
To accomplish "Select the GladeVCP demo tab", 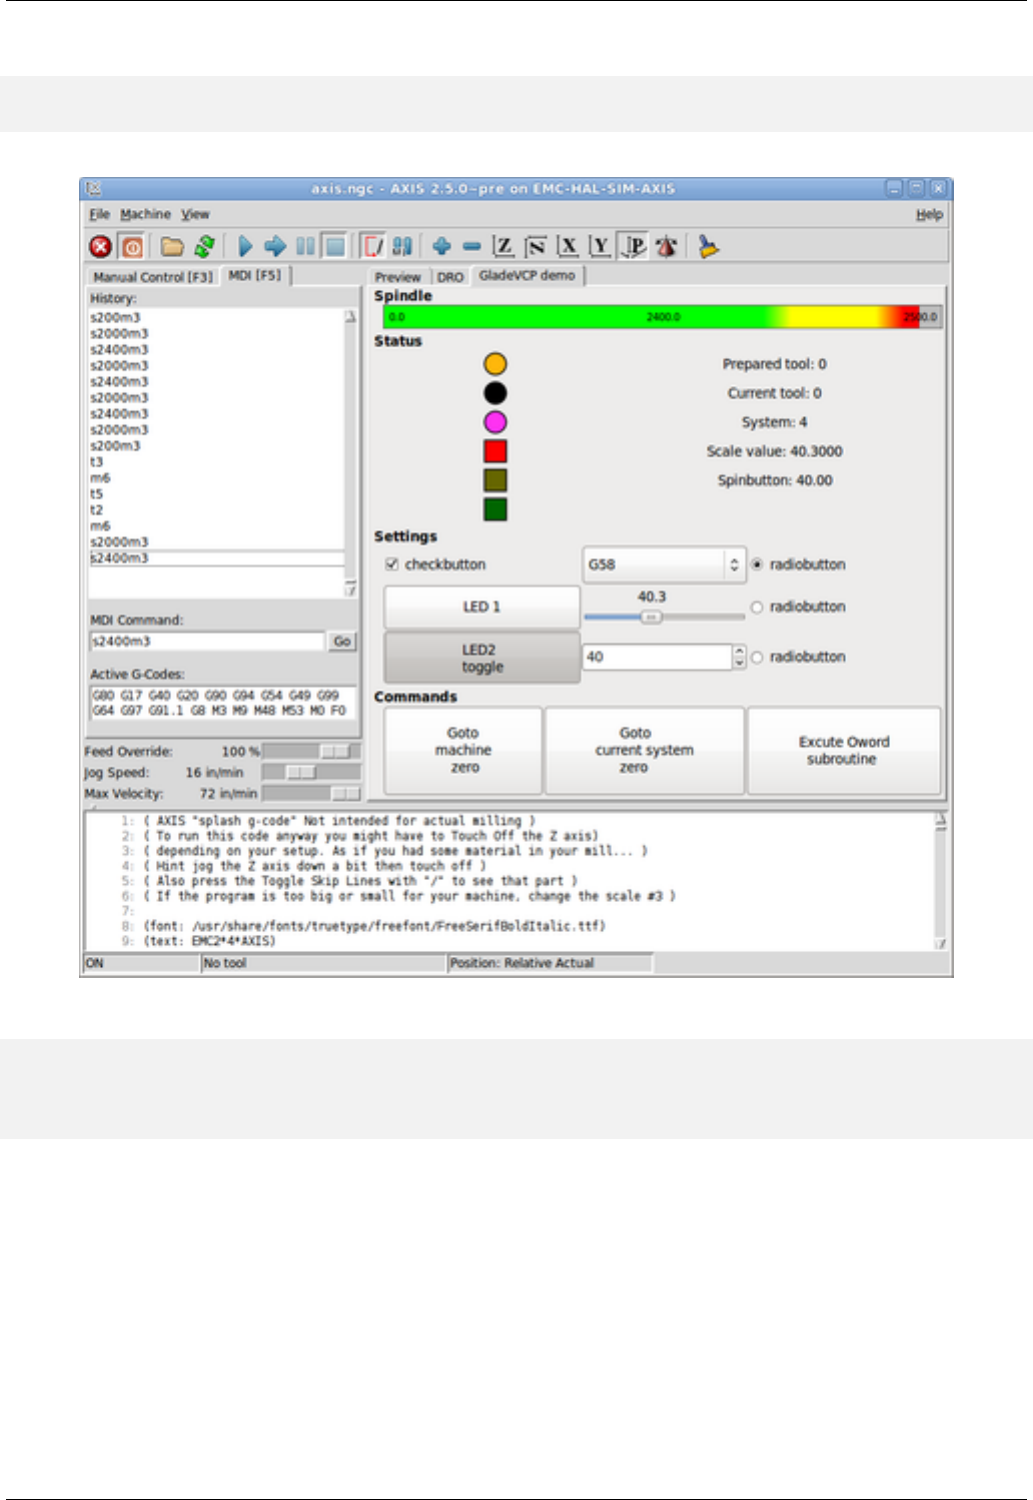I will pyautogui.click(x=527, y=275).
